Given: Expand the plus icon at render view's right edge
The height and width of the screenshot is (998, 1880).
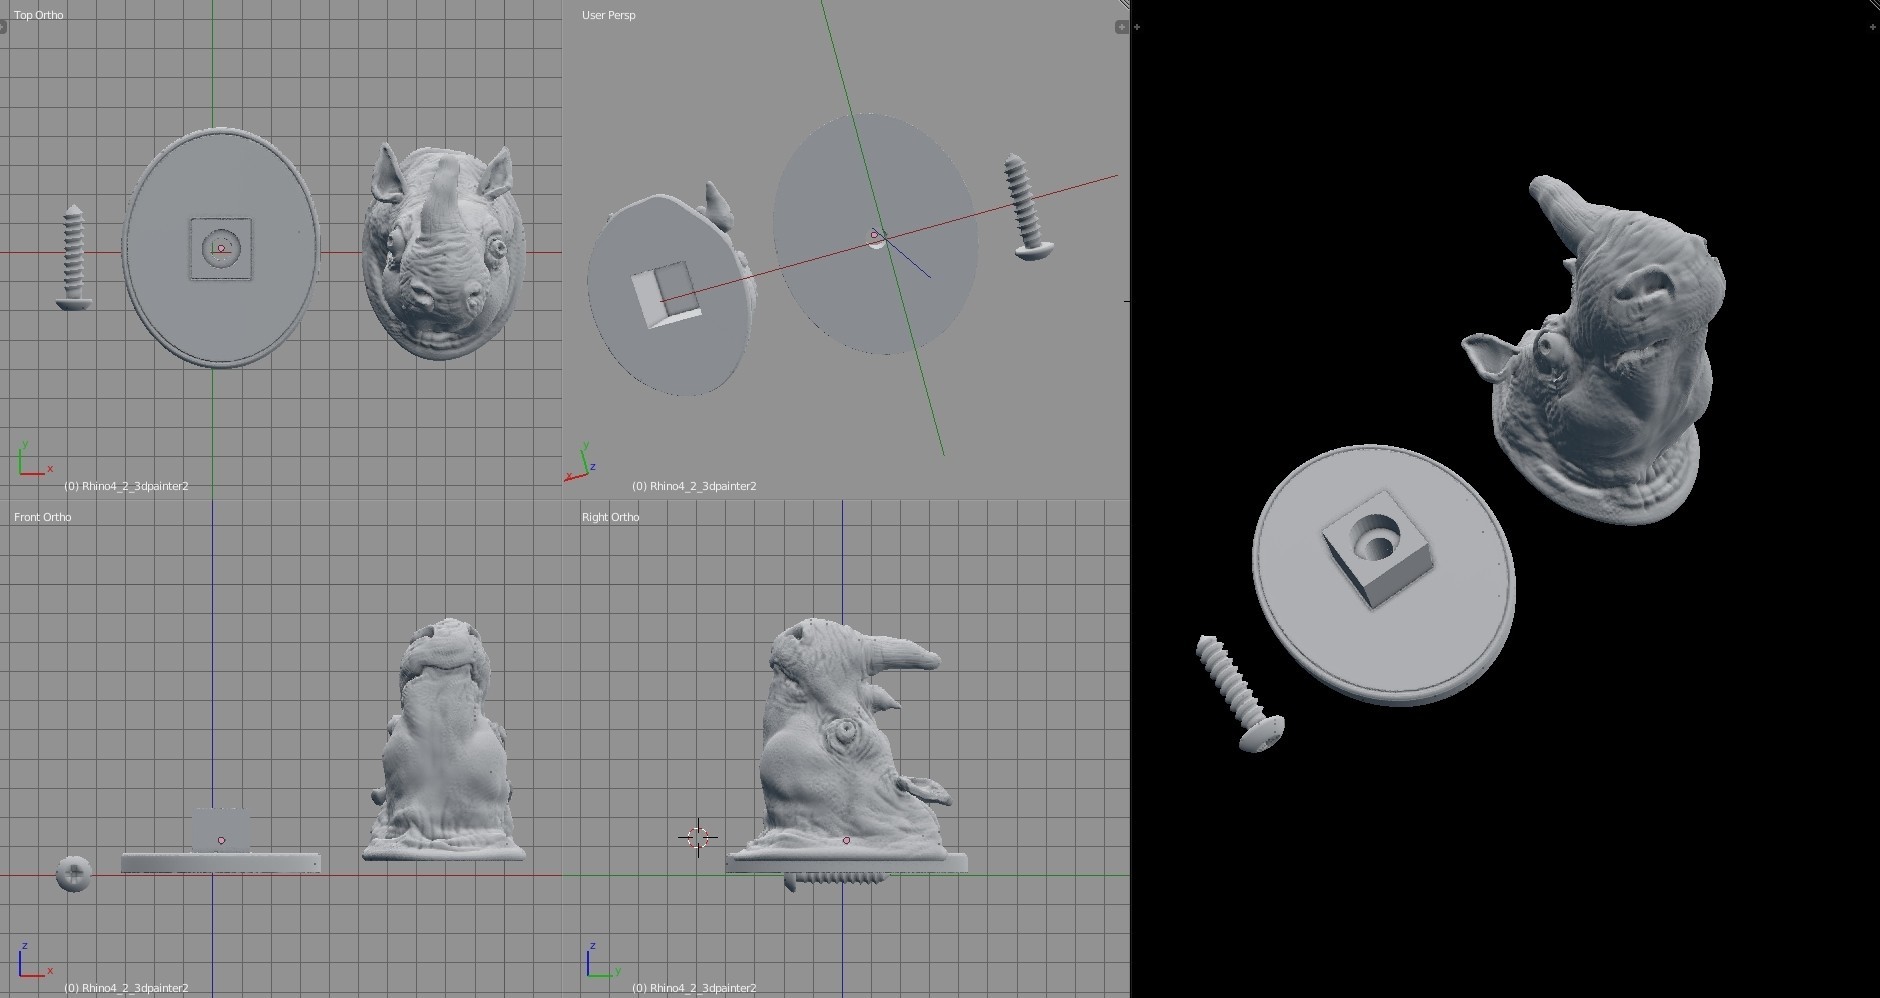Looking at the screenshot, I should (x=1872, y=27).
